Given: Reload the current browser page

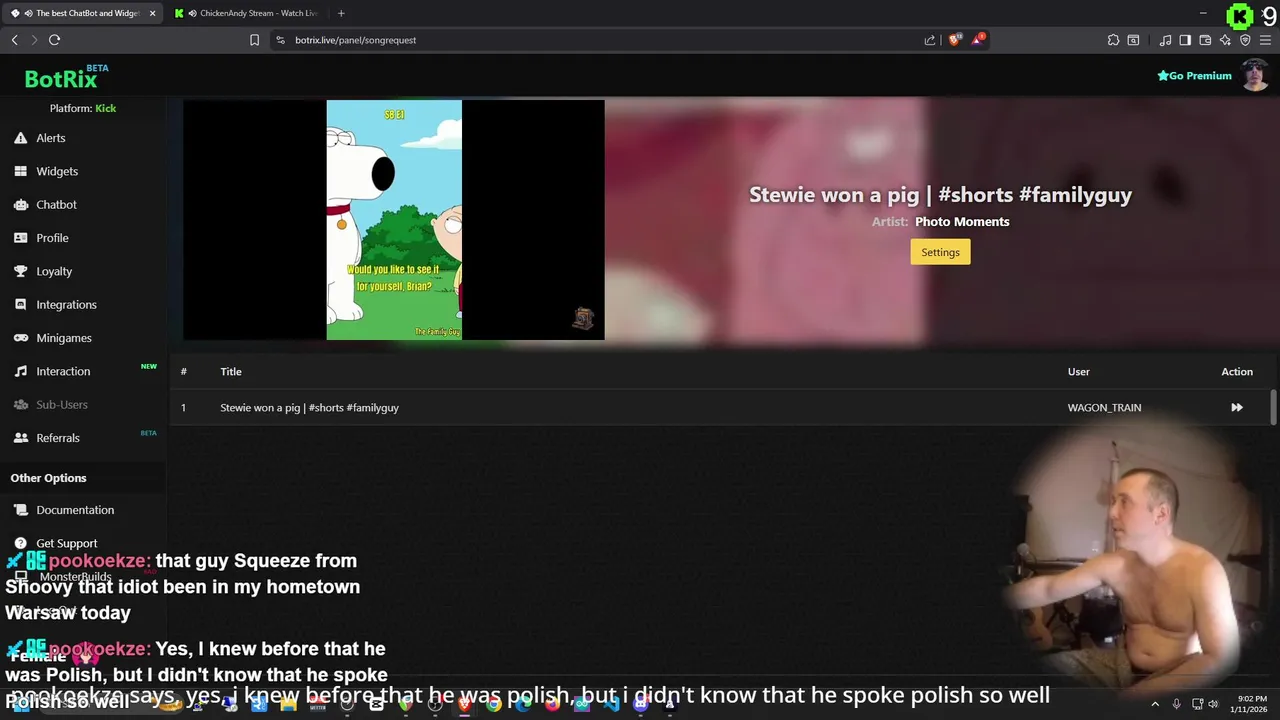Looking at the screenshot, I should [x=54, y=40].
